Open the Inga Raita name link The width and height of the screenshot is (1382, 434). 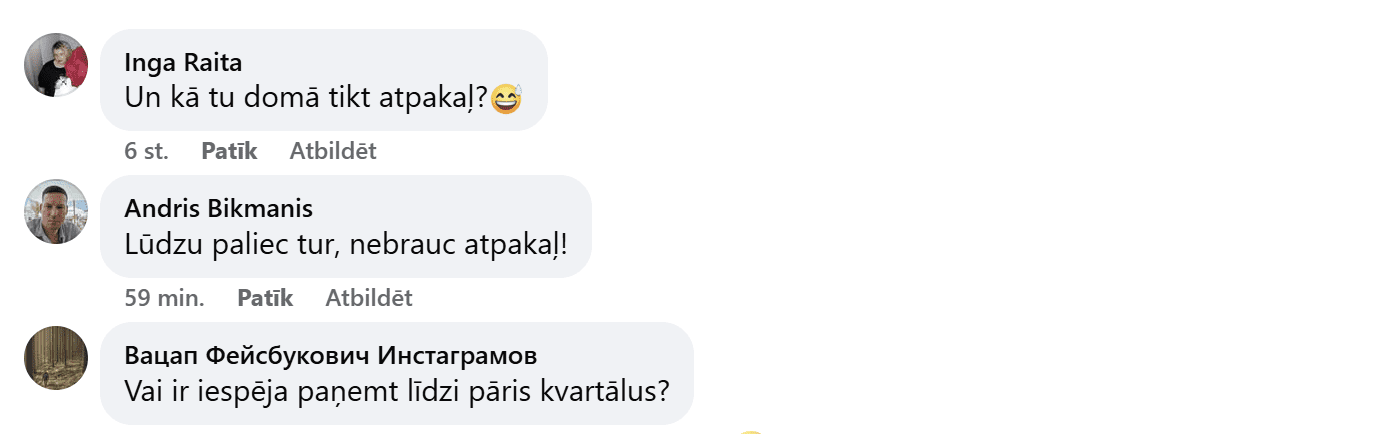click(x=183, y=62)
